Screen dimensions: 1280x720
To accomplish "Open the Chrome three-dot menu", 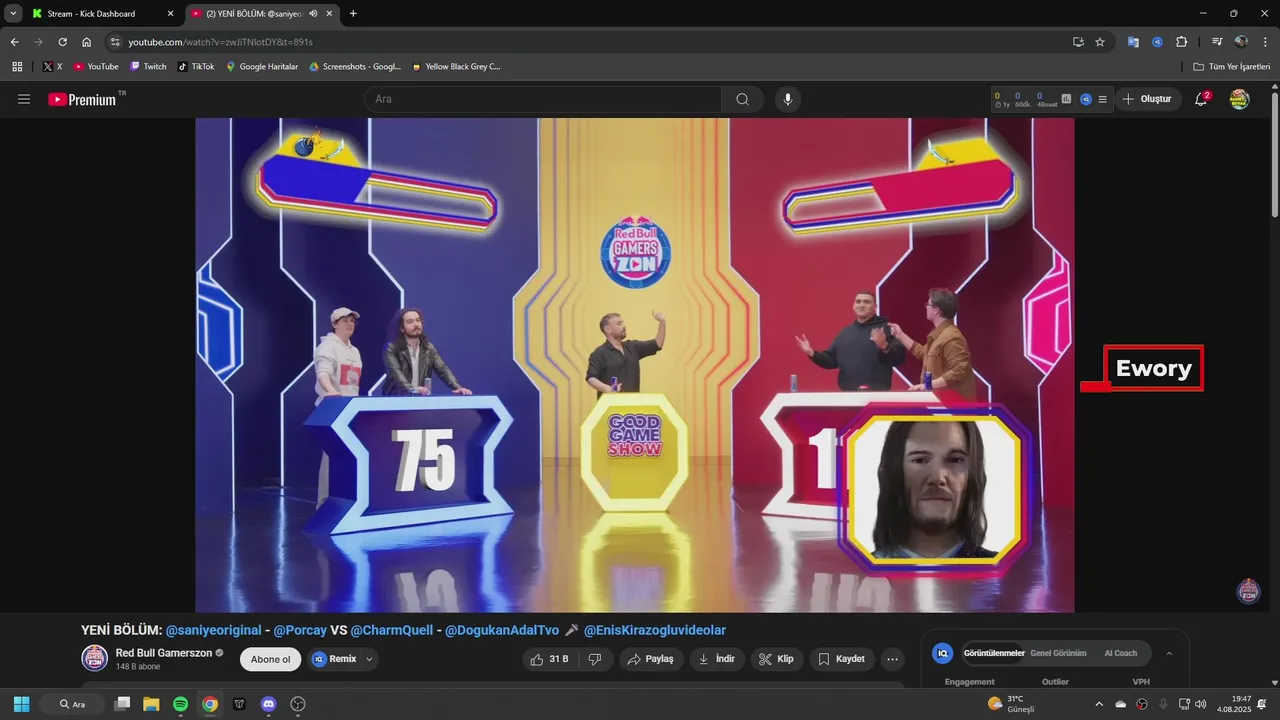I will [1264, 42].
